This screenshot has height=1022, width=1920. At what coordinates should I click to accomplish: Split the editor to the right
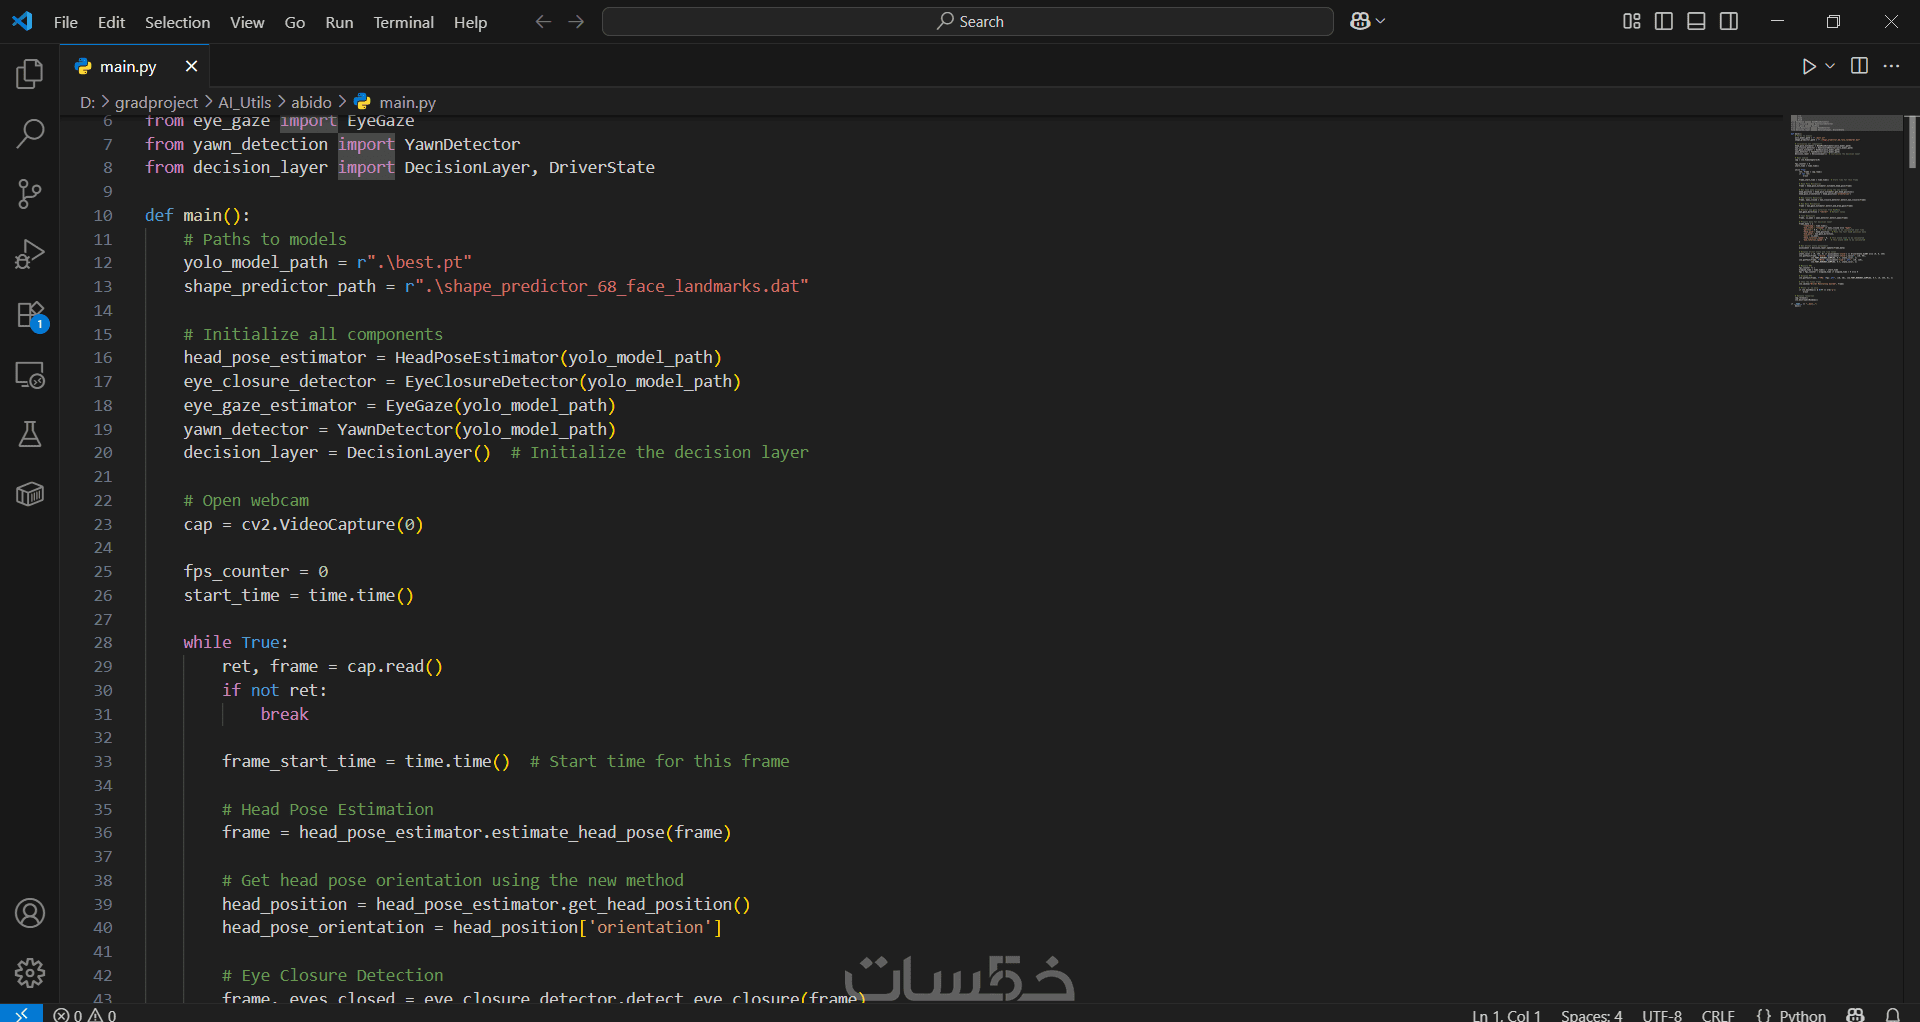[1859, 66]
